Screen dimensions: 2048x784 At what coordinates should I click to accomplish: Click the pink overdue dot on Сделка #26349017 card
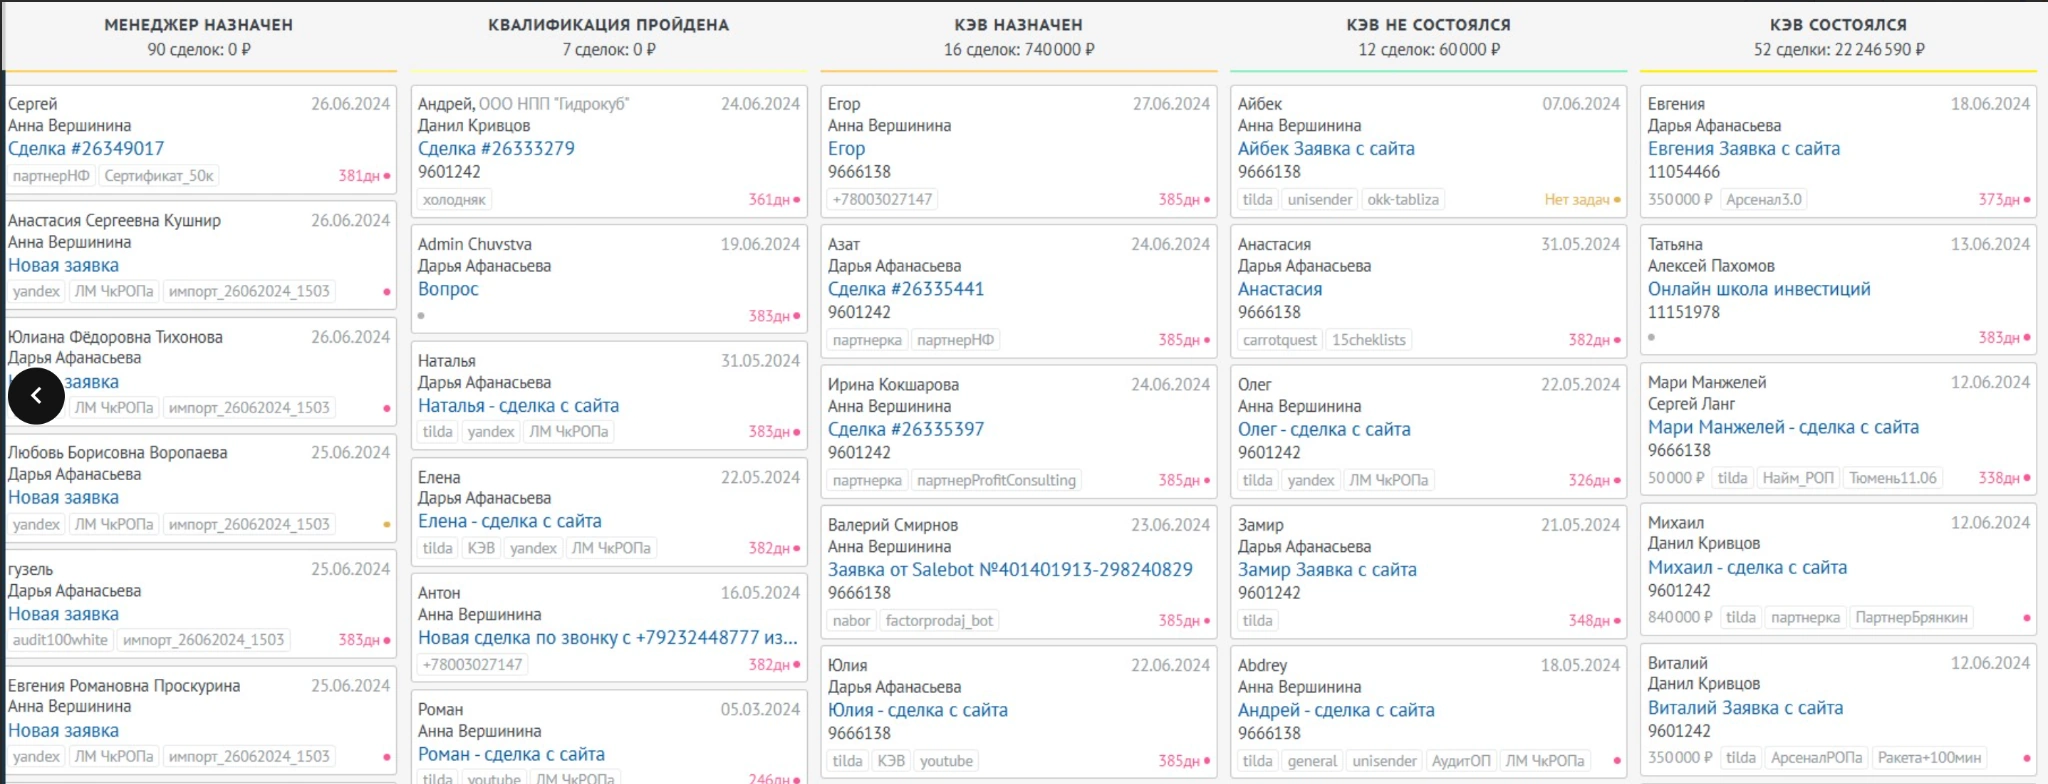(x=387, y=176)
